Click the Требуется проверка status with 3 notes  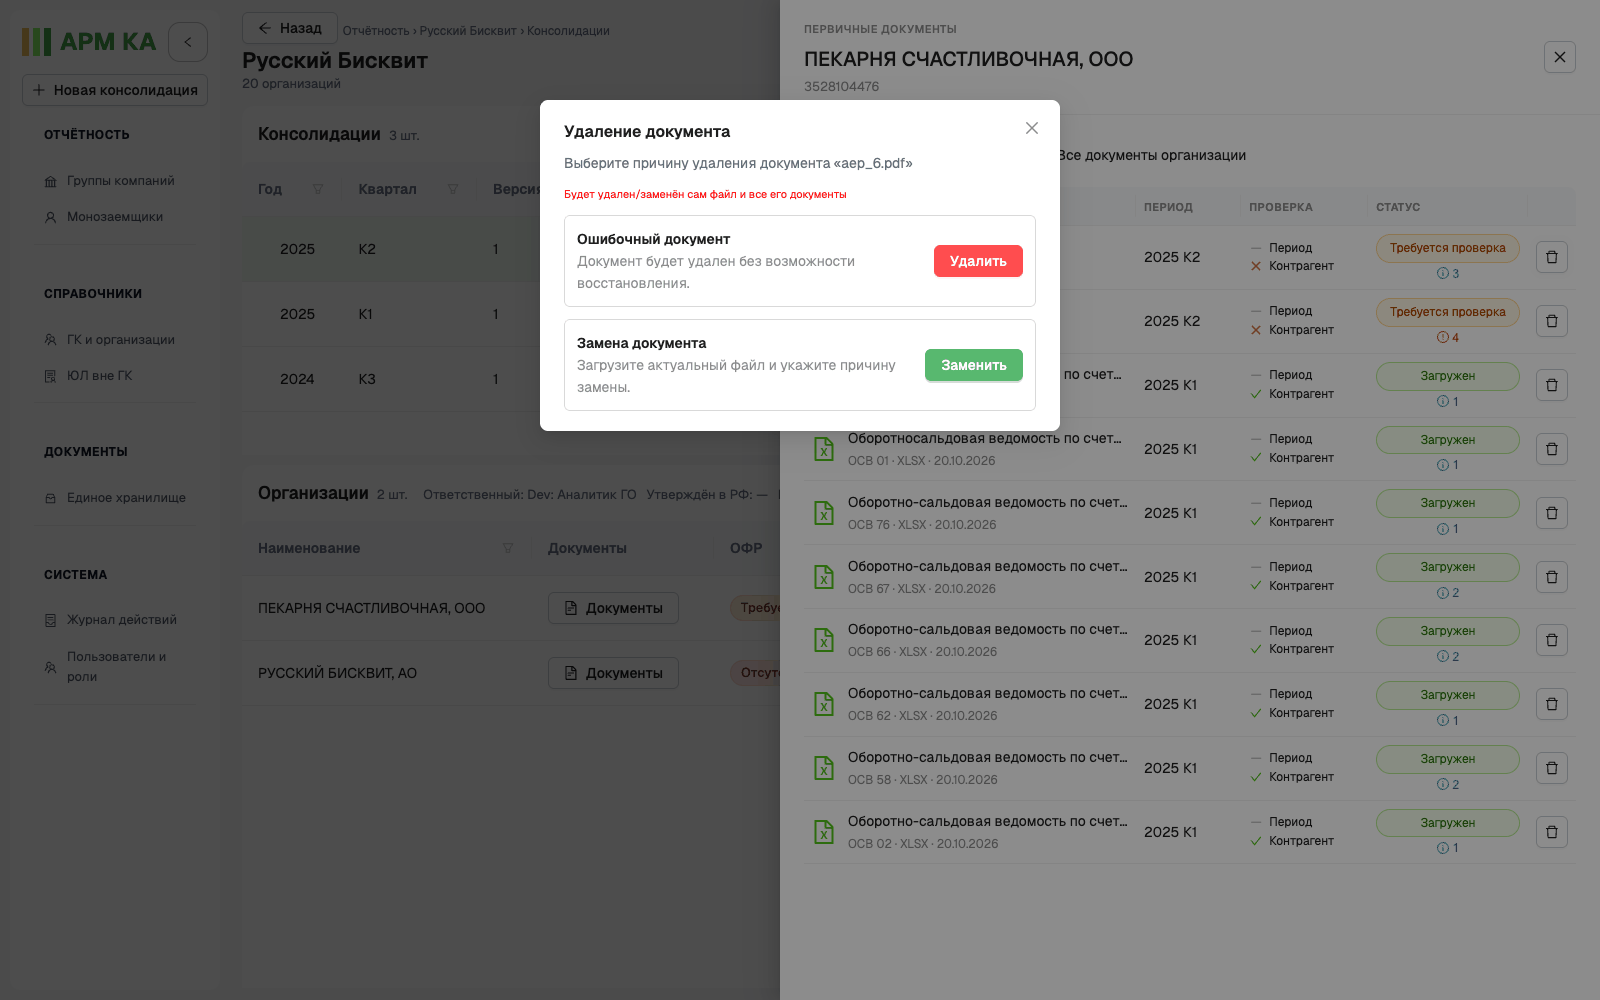pos(1447,248)
